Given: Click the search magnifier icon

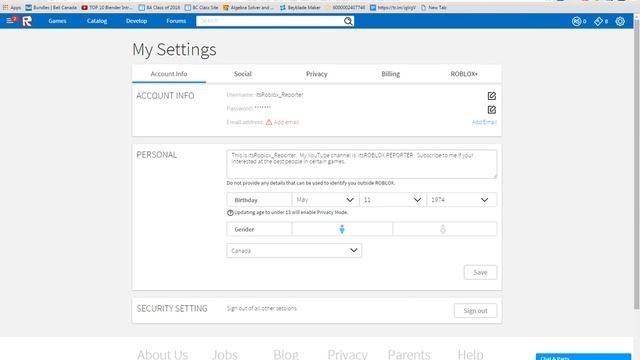Looking at the screenshot, I should (x=348, y=21).
